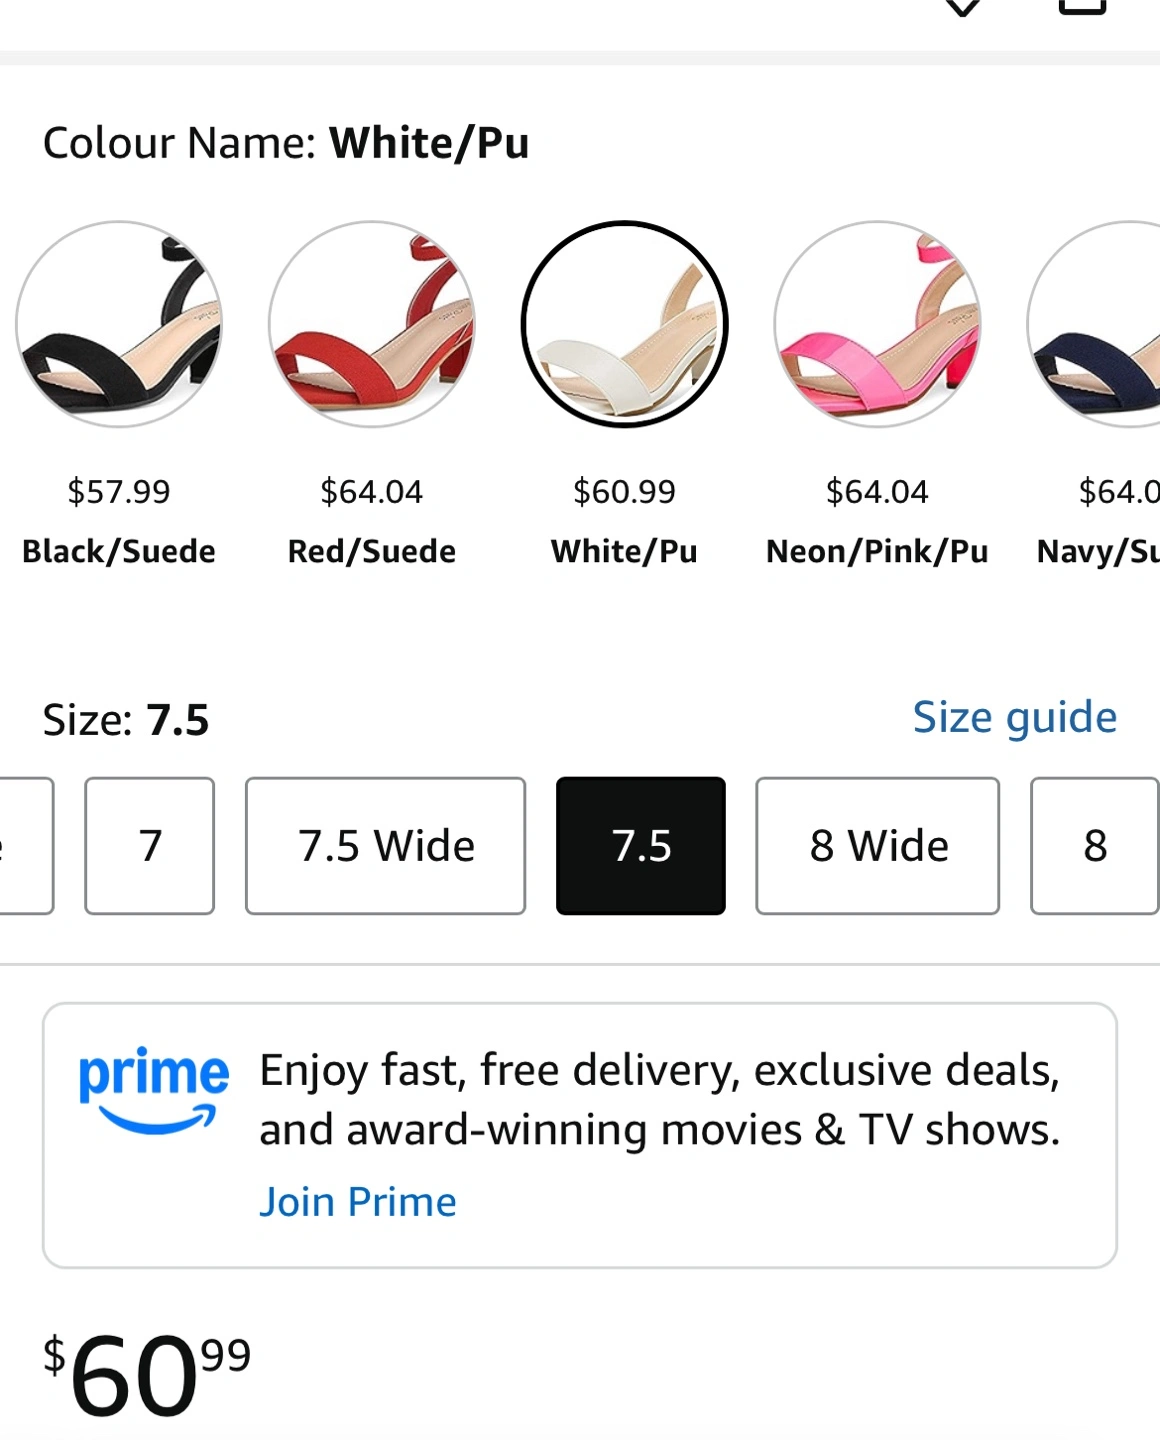Image resolution: width=1160 pixels, height=1440 pixels.
Task: Pick size 8 option
Action: click(1095, 846)
